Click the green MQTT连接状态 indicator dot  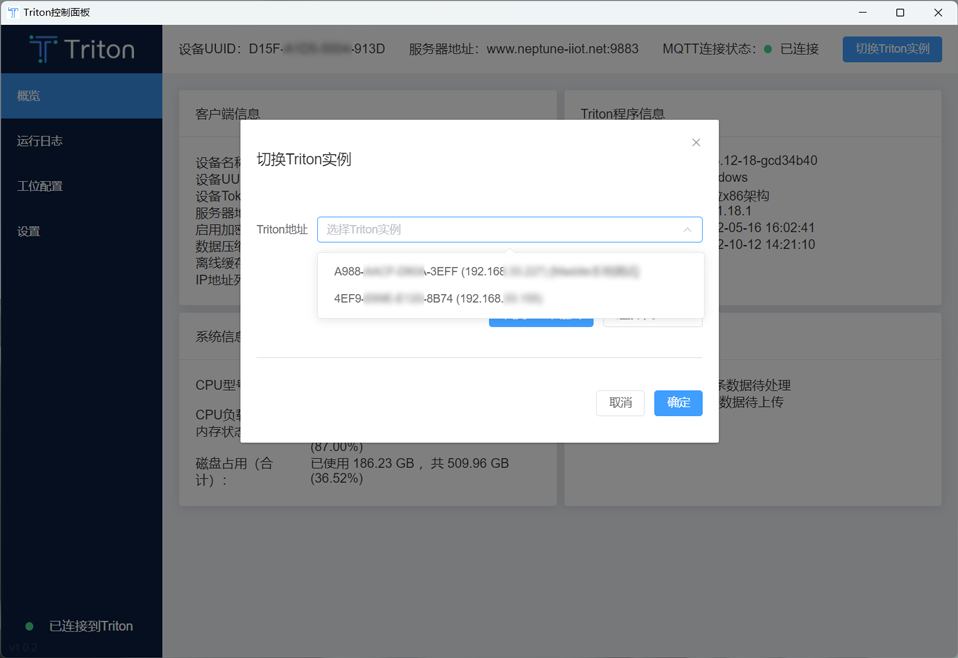(768, 49)
